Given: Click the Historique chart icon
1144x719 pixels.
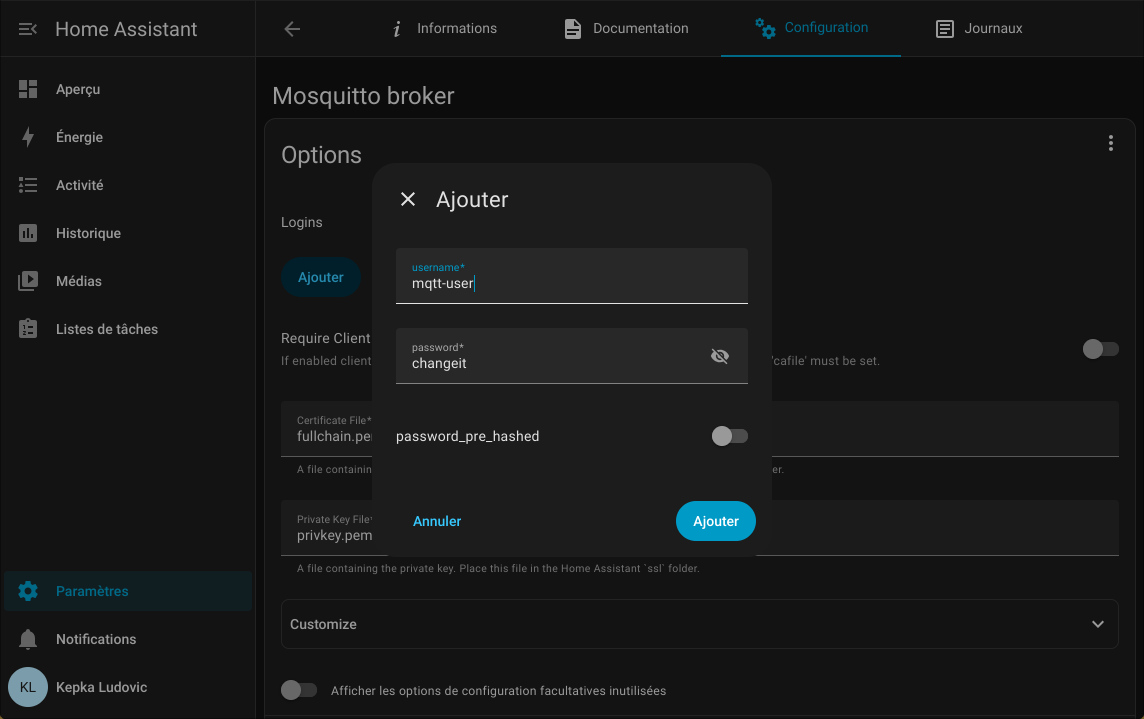Looking at the screenshot, I should 28,233.
